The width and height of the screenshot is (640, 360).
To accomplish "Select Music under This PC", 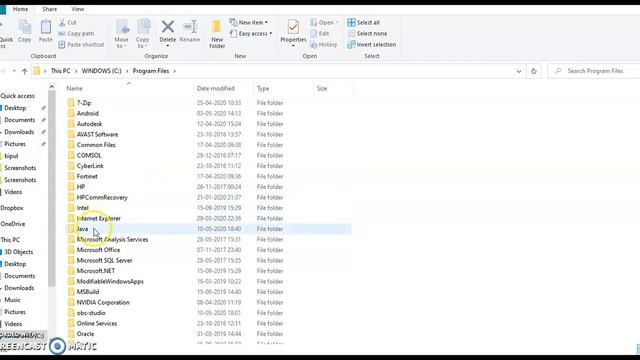I will pos(12,300).
